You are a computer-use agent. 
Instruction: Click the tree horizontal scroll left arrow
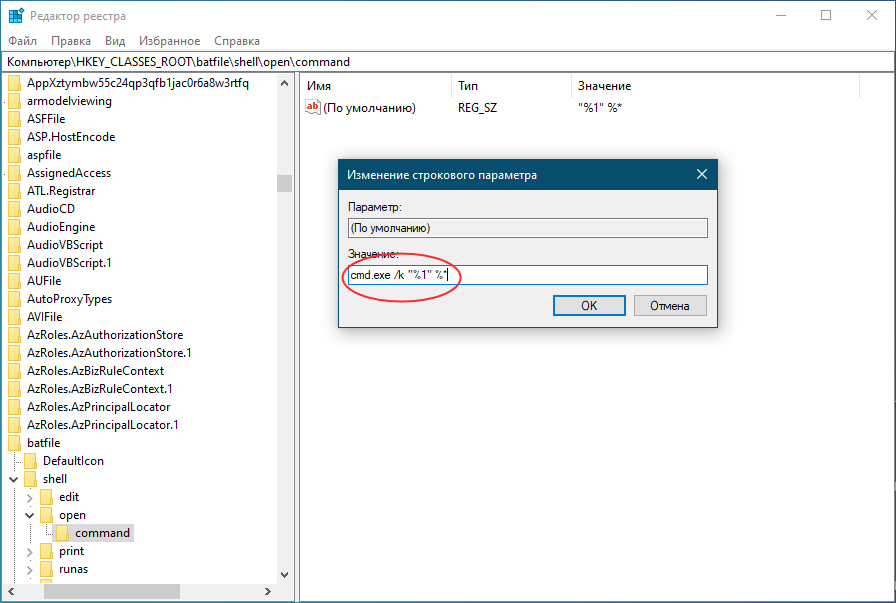[x=11, y=592]
